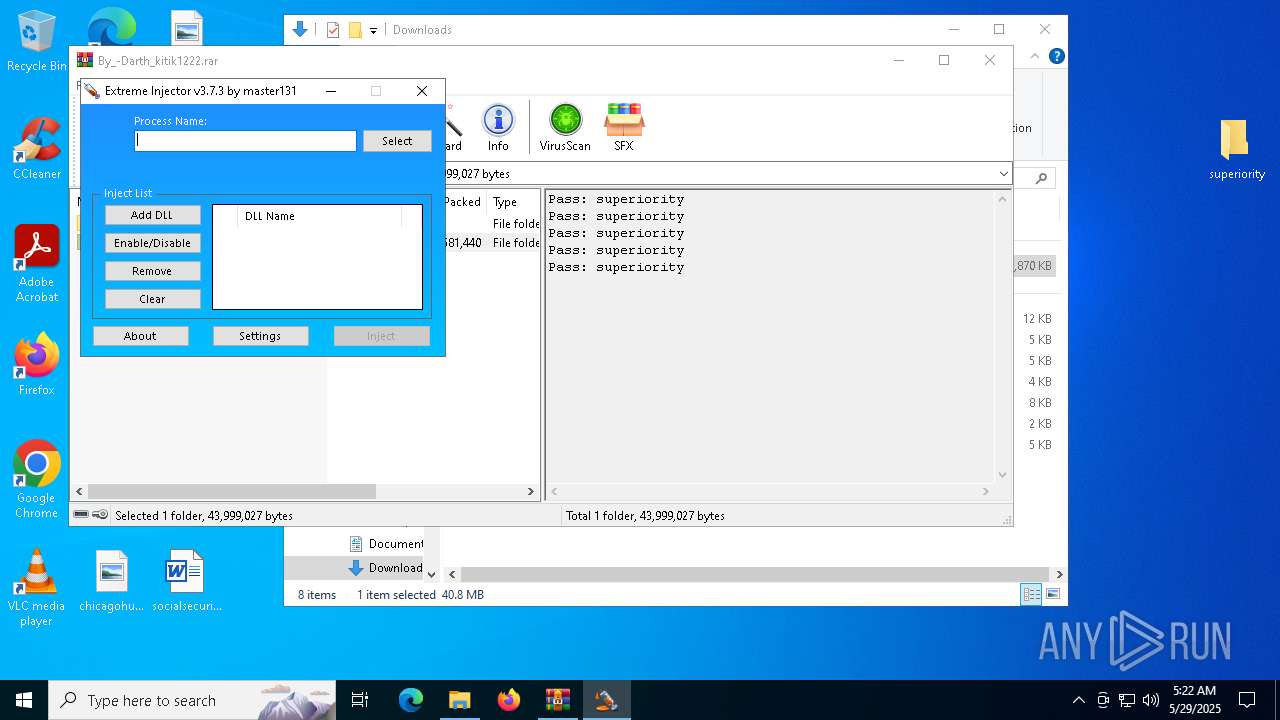This screenshot has height=720, width=1280.
Task: Open superiority folder on desktop
Action: pos(1237,150)
